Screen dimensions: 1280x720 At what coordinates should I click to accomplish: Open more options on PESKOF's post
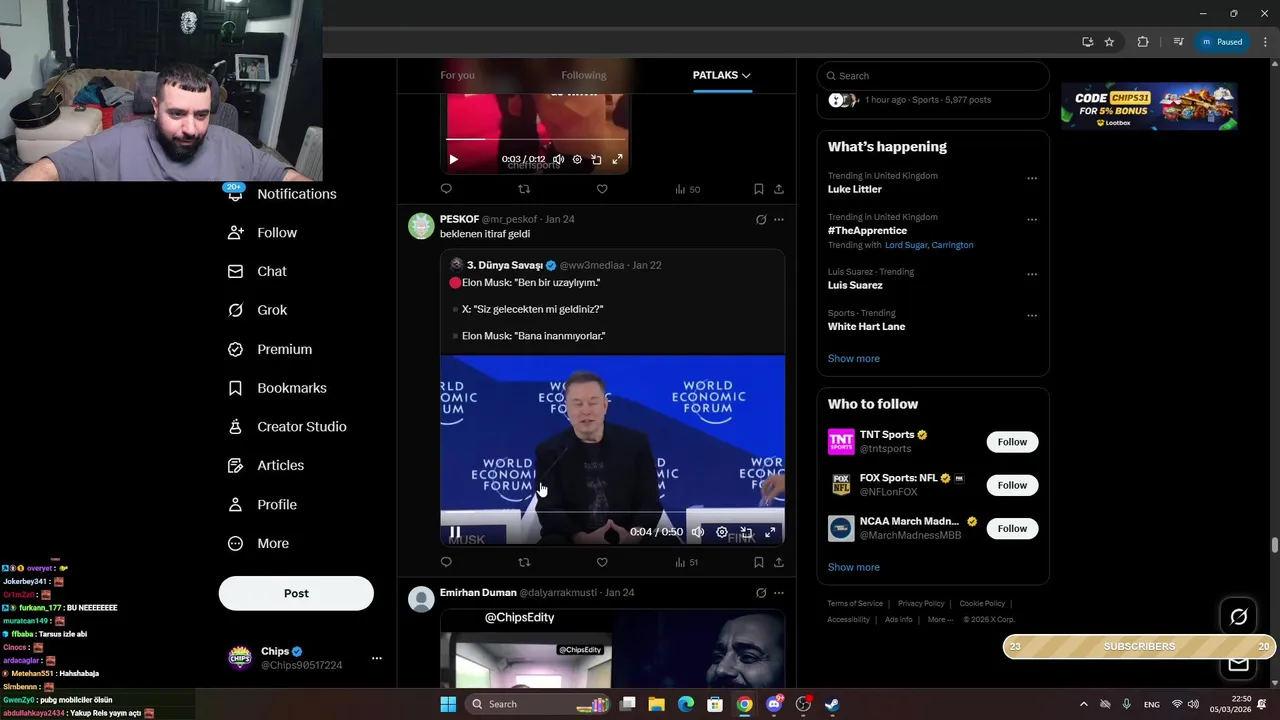779,219
